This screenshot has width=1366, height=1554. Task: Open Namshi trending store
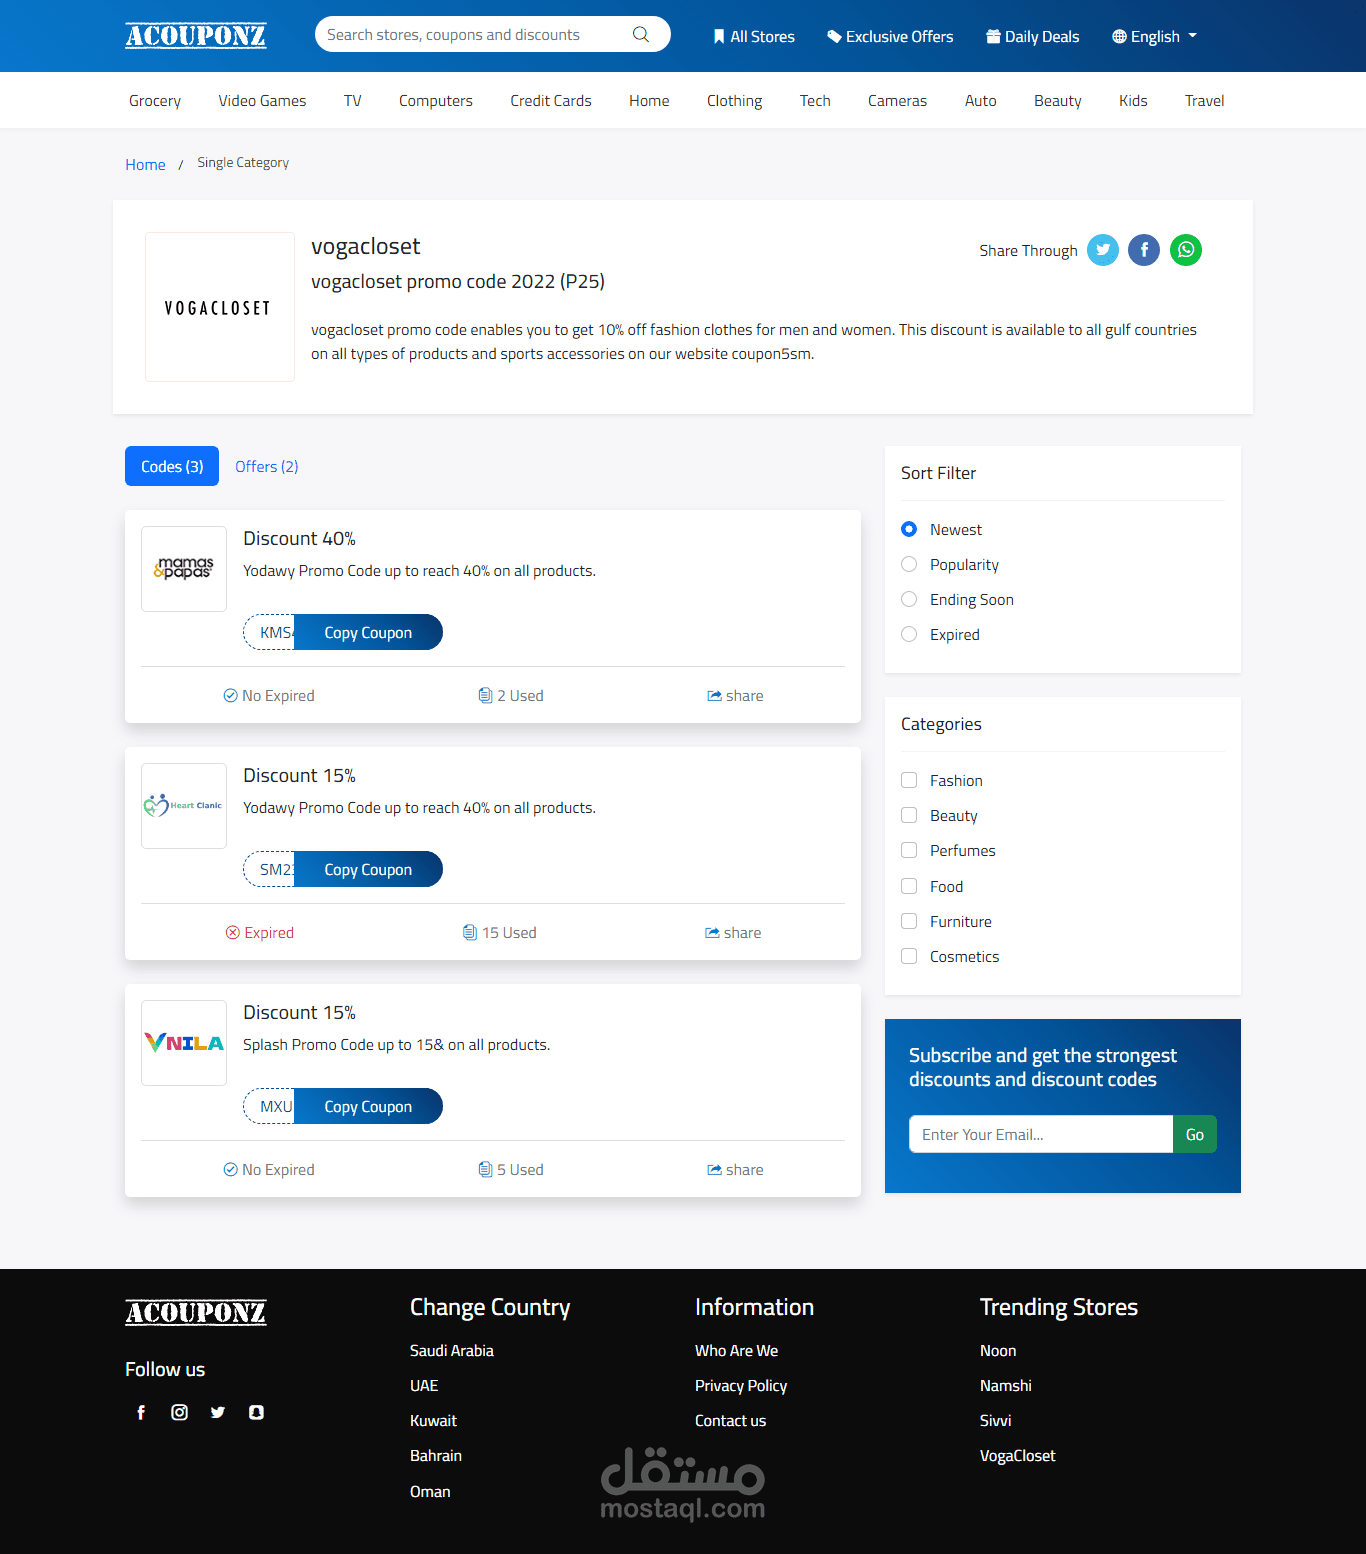1006,1385
